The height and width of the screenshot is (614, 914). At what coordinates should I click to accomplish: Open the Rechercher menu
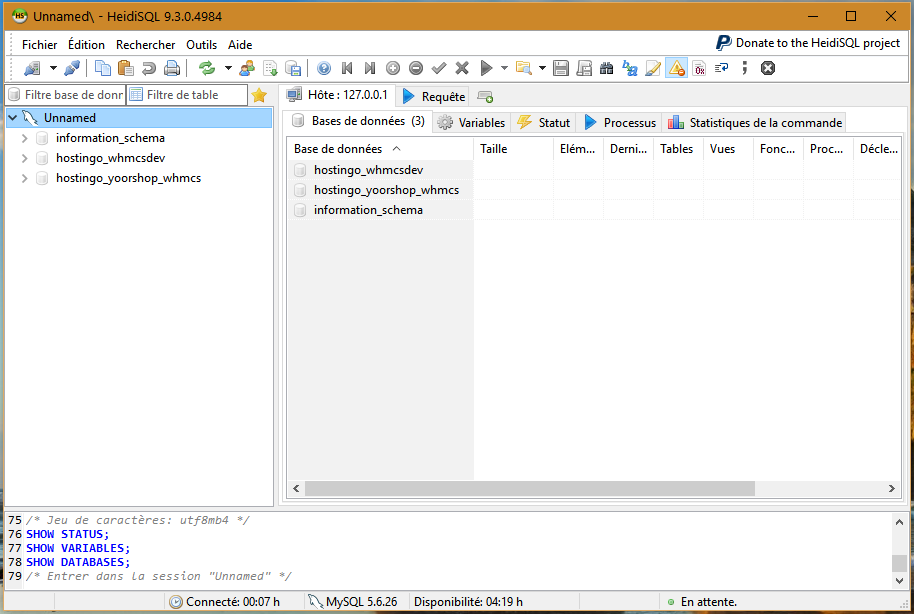(145, 45)
